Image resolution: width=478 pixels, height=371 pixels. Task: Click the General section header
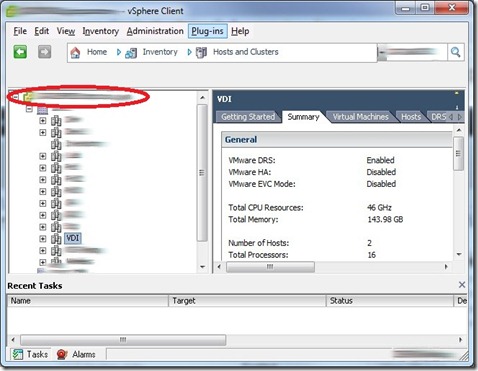coord(337,139)
